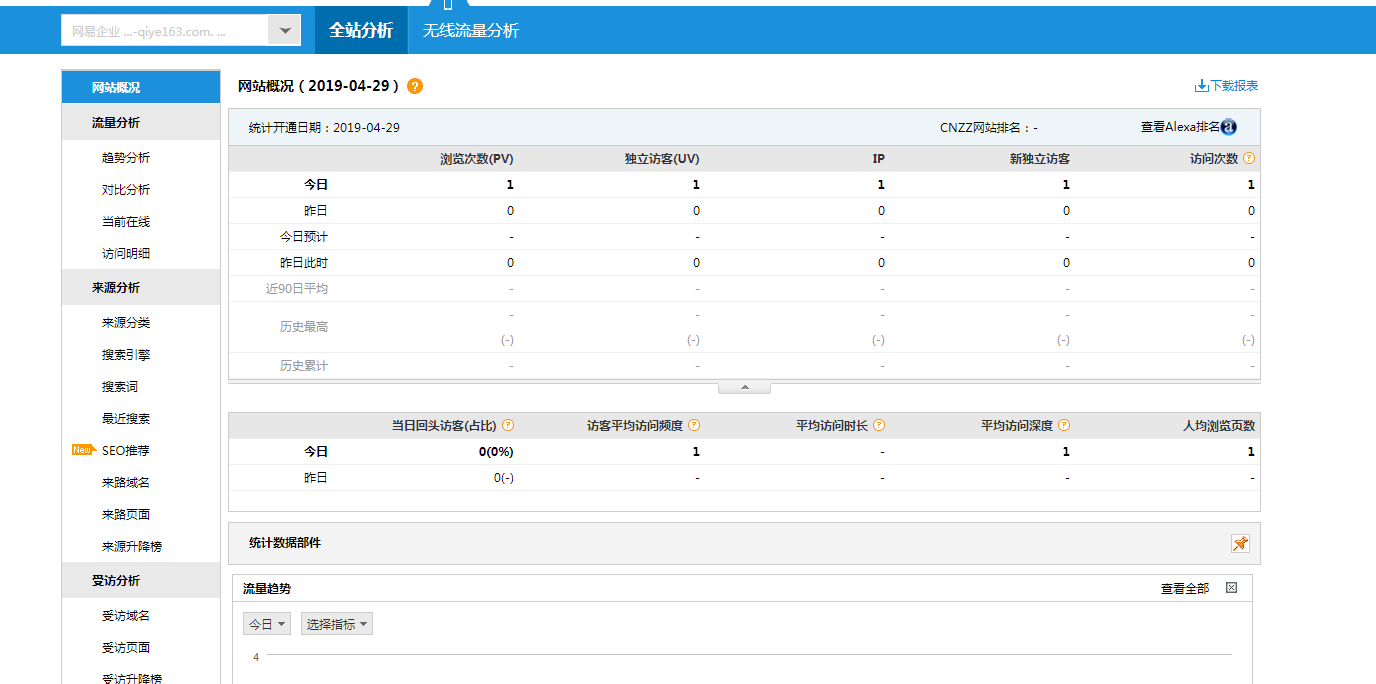This screenshot has height=684, width=1376.
Task: Open 对比分析 in the sidebar
Action: pos(126,190)
